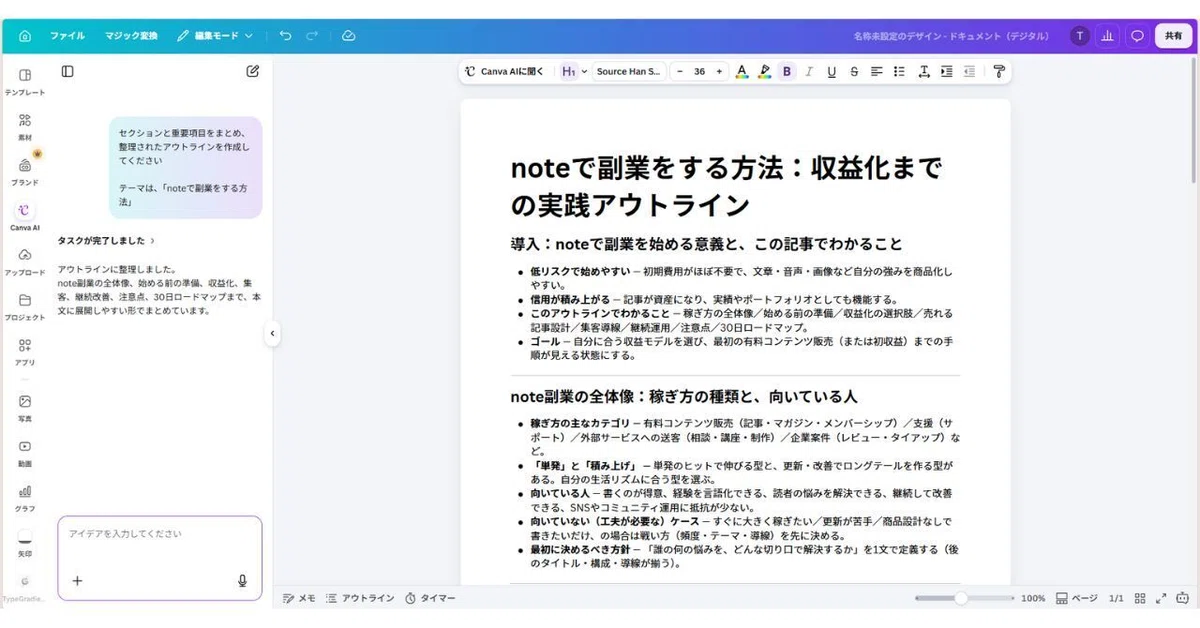Image resolution: width=1200 pixels, height=628 pixels.
Task: Open the comments speech bubble icon
Action: [1137, 36]
